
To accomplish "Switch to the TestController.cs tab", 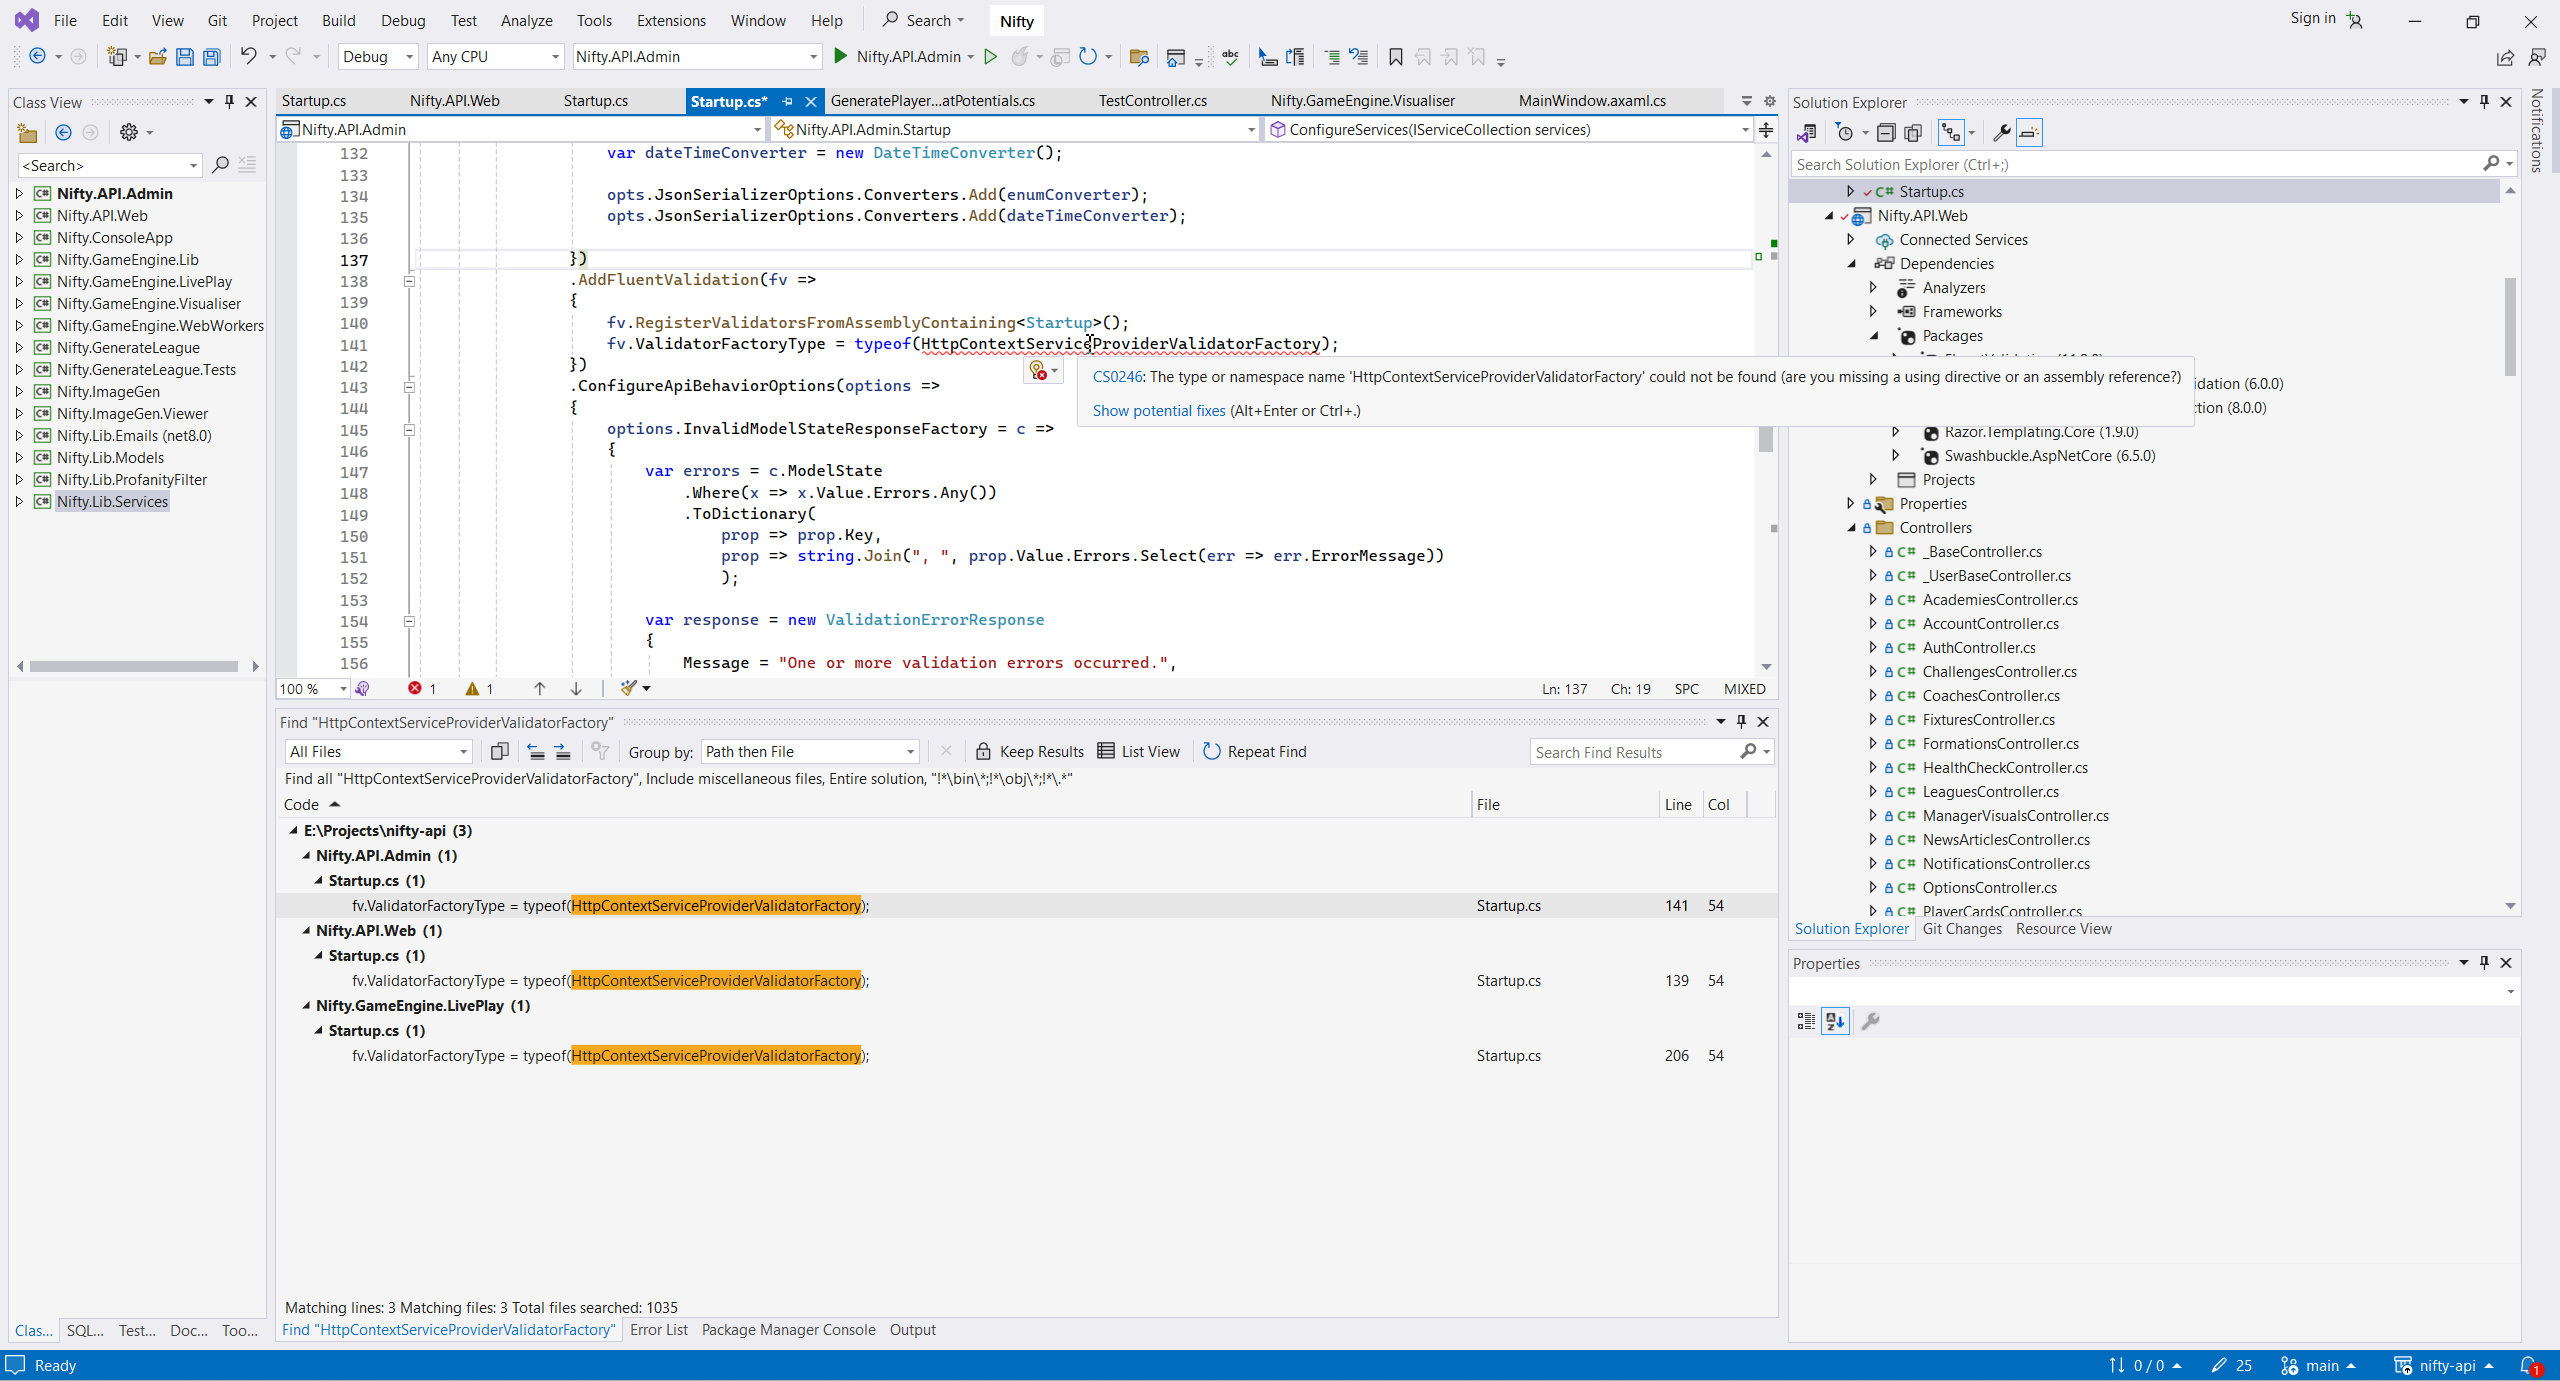I will pyautogui.click(x=1152, y=101).
